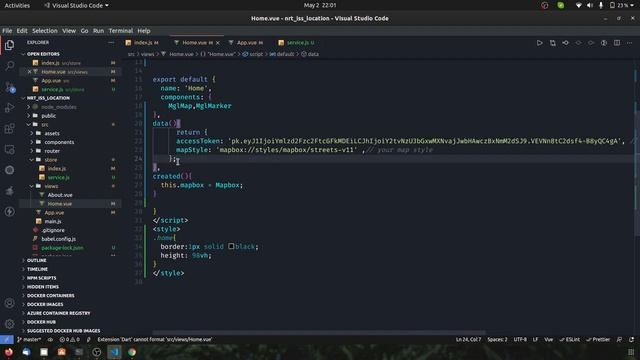Open the File menu

click(7, 31)
